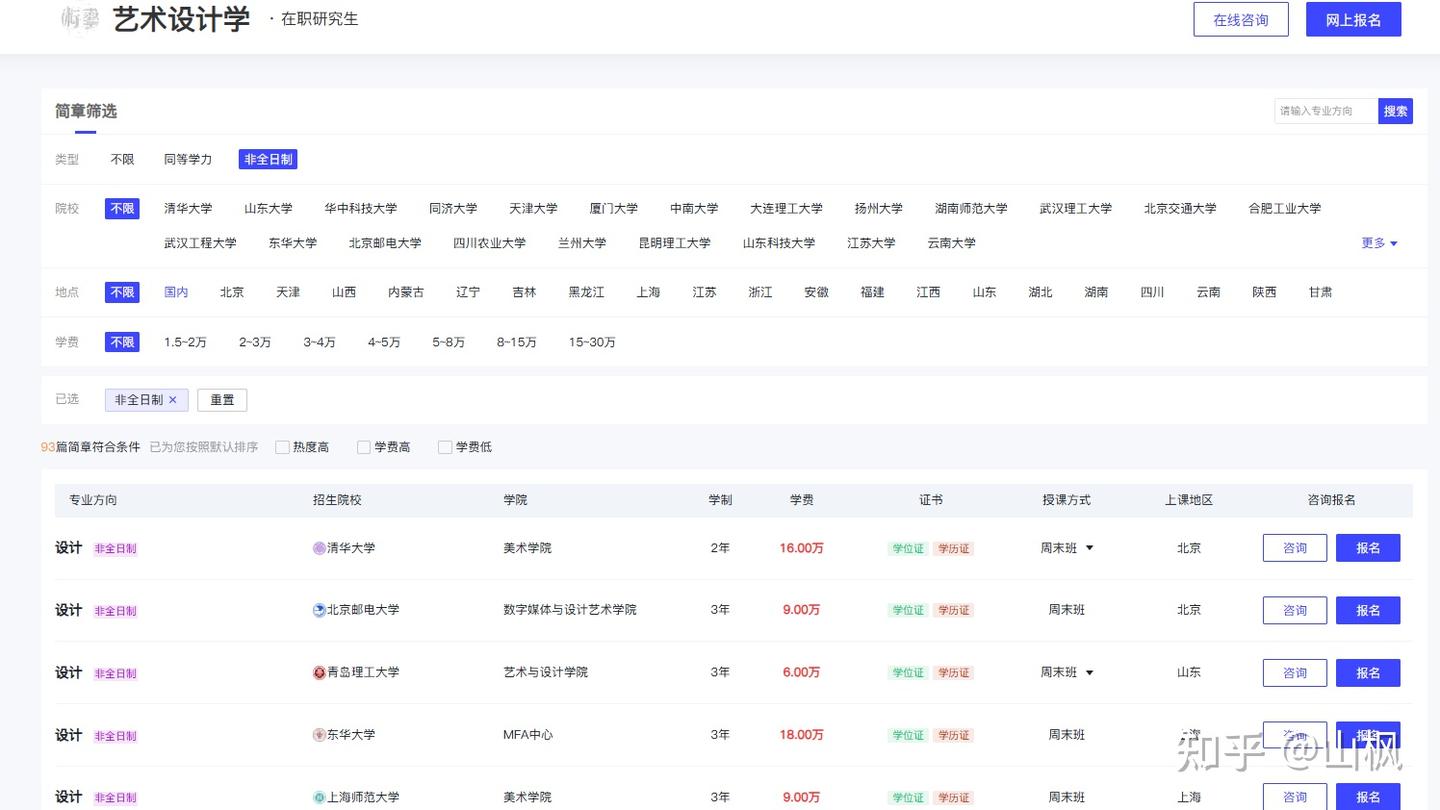
Task: Select 不限 in the 院校 filter row
Action: coord(122,209)
